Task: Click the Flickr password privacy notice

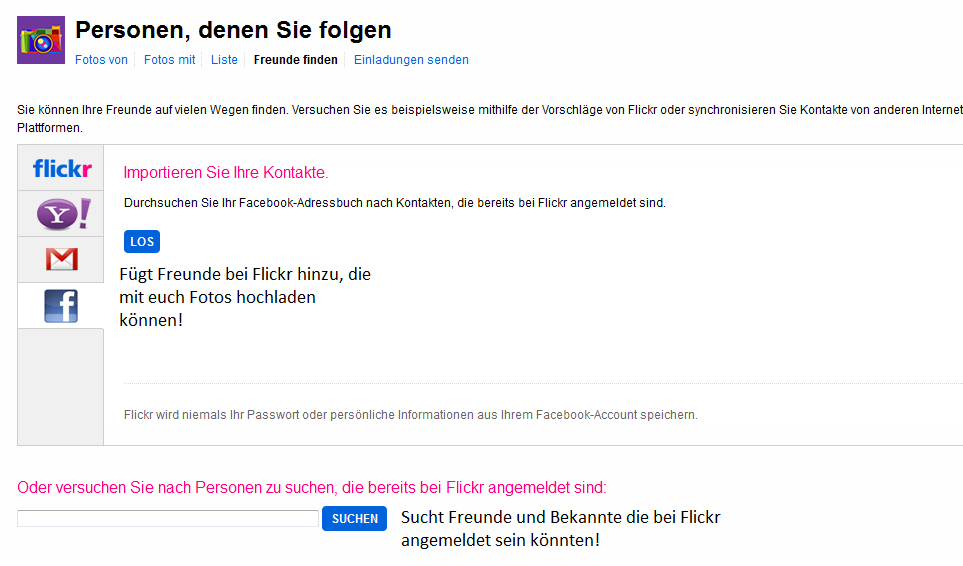Action: (x=410, y=415)
